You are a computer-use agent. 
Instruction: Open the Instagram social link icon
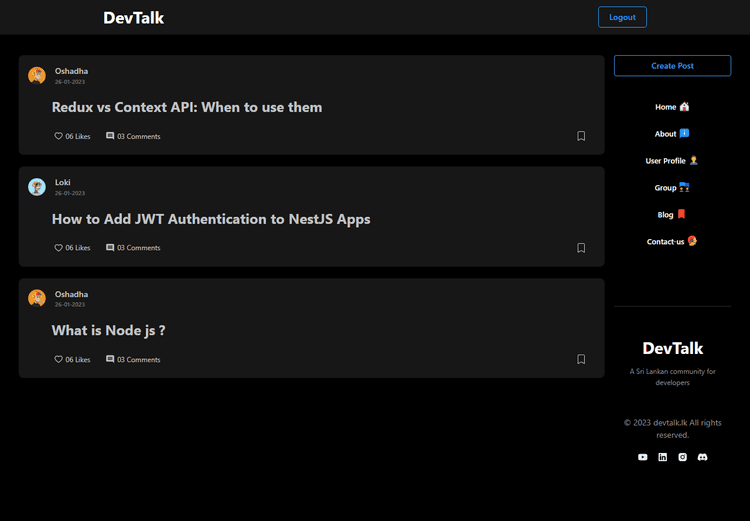tap(683, 457)
